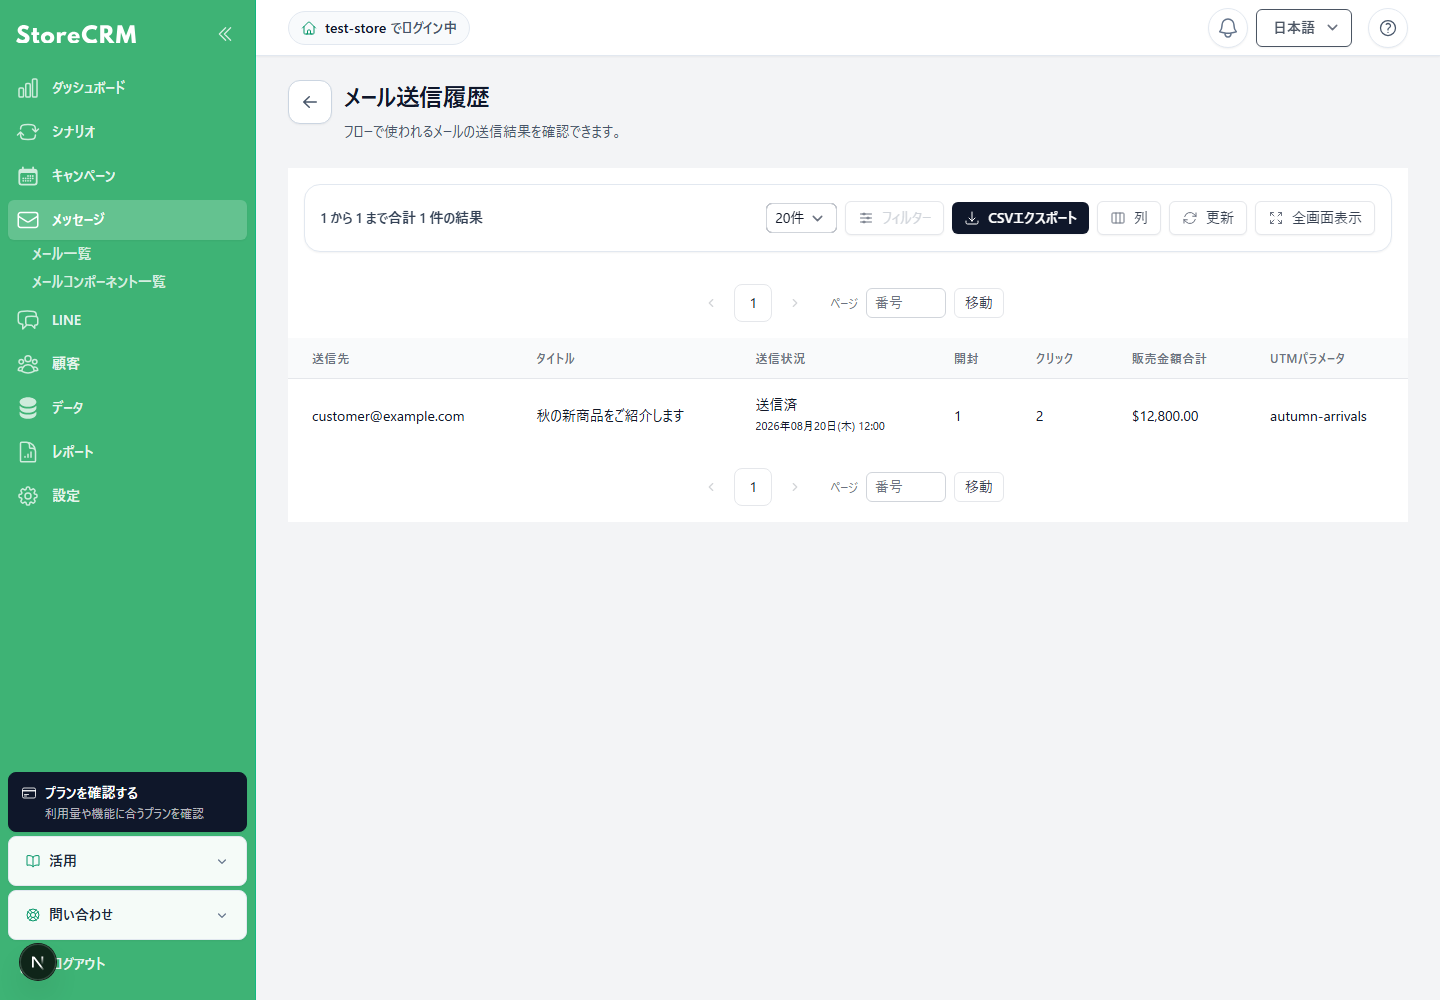Click the 設定 gear icon
This screenshot has width=1440, height=1000.
(x=28, y=496)
